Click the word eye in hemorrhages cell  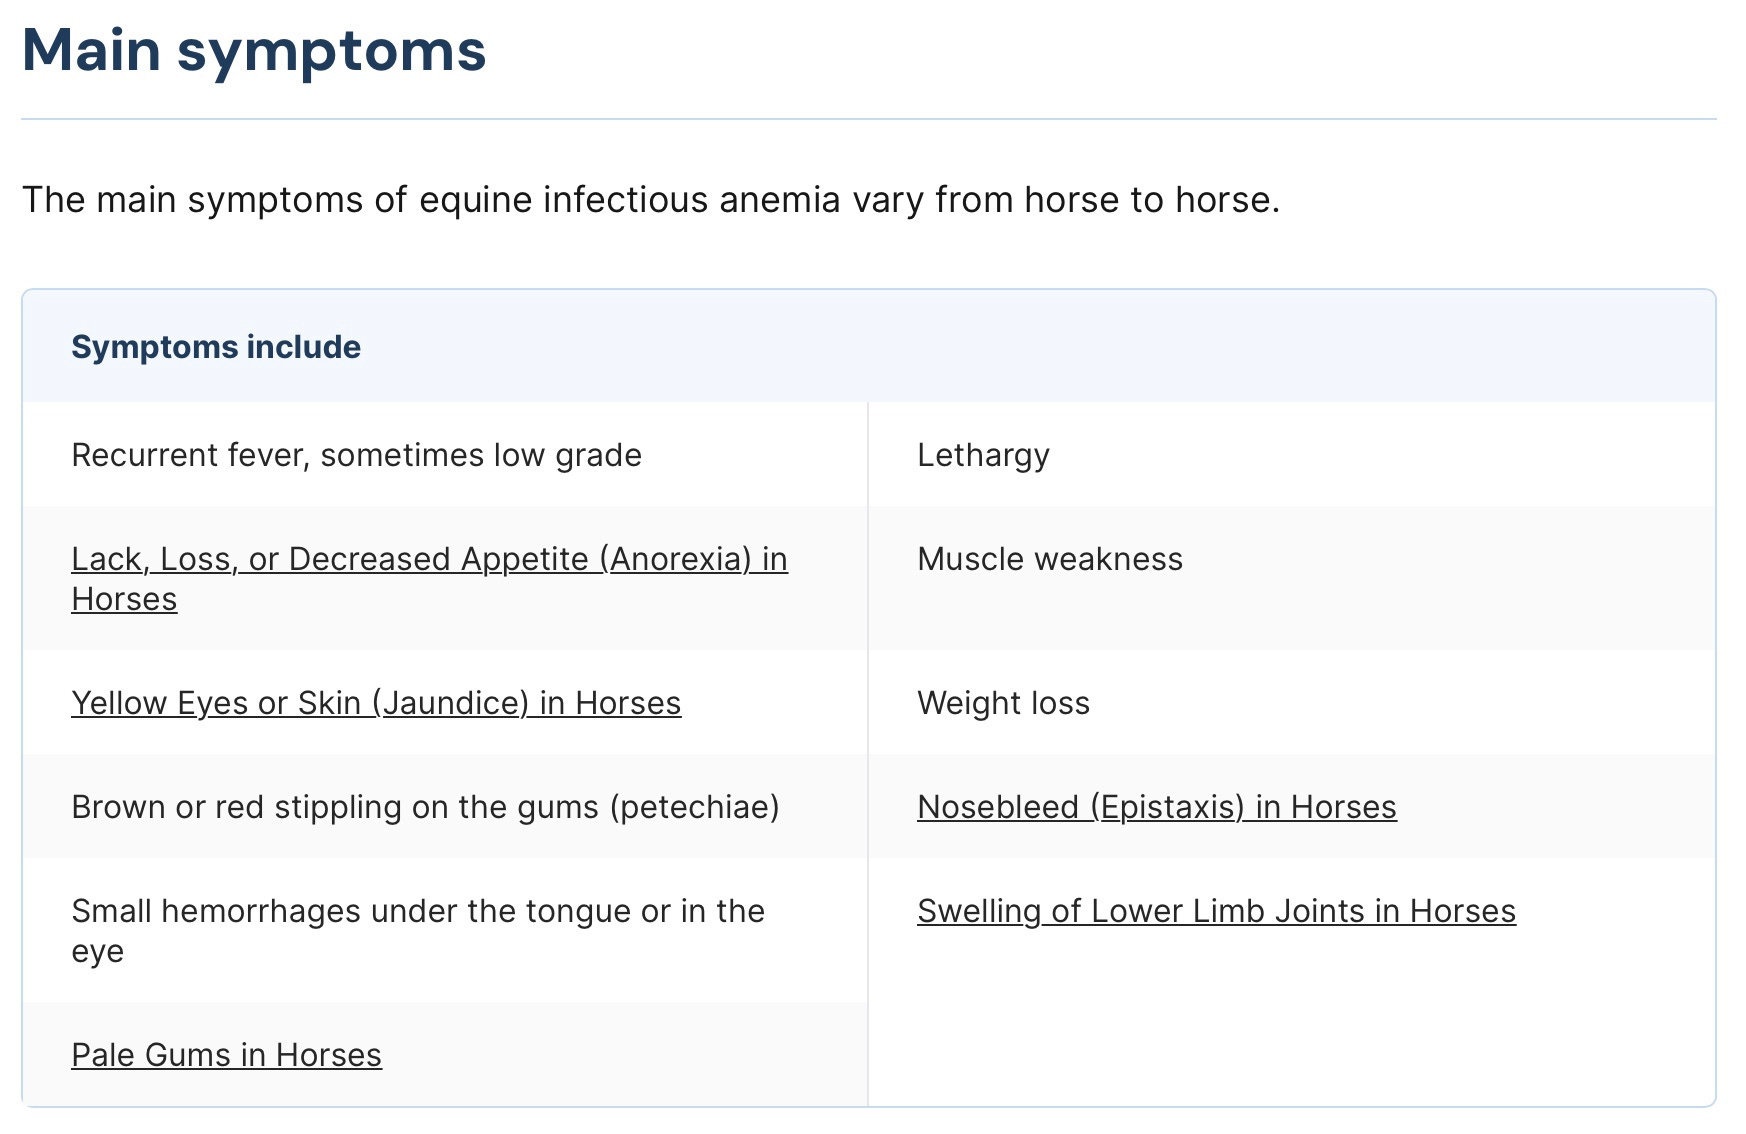pos(97,951)
